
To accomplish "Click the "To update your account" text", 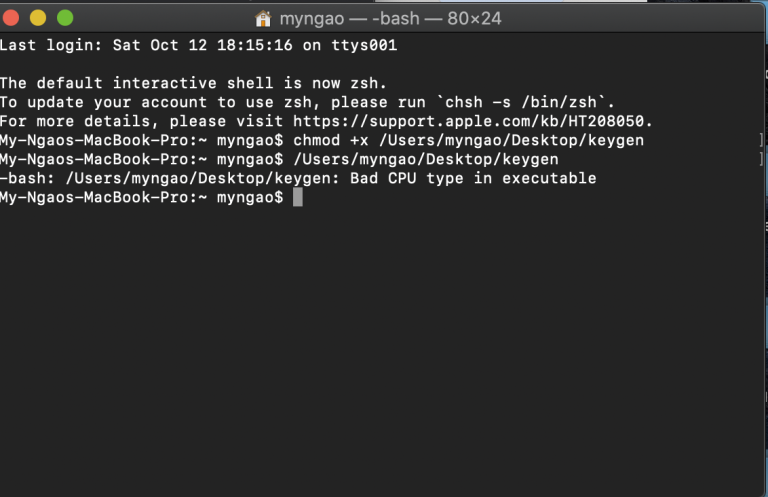I will click(103, 102).
